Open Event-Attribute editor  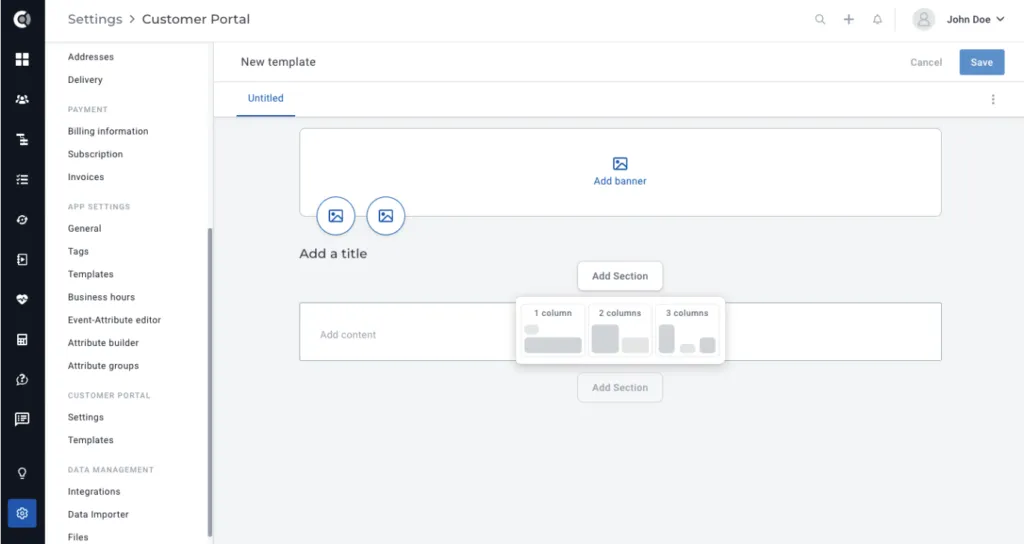[114, 320]
